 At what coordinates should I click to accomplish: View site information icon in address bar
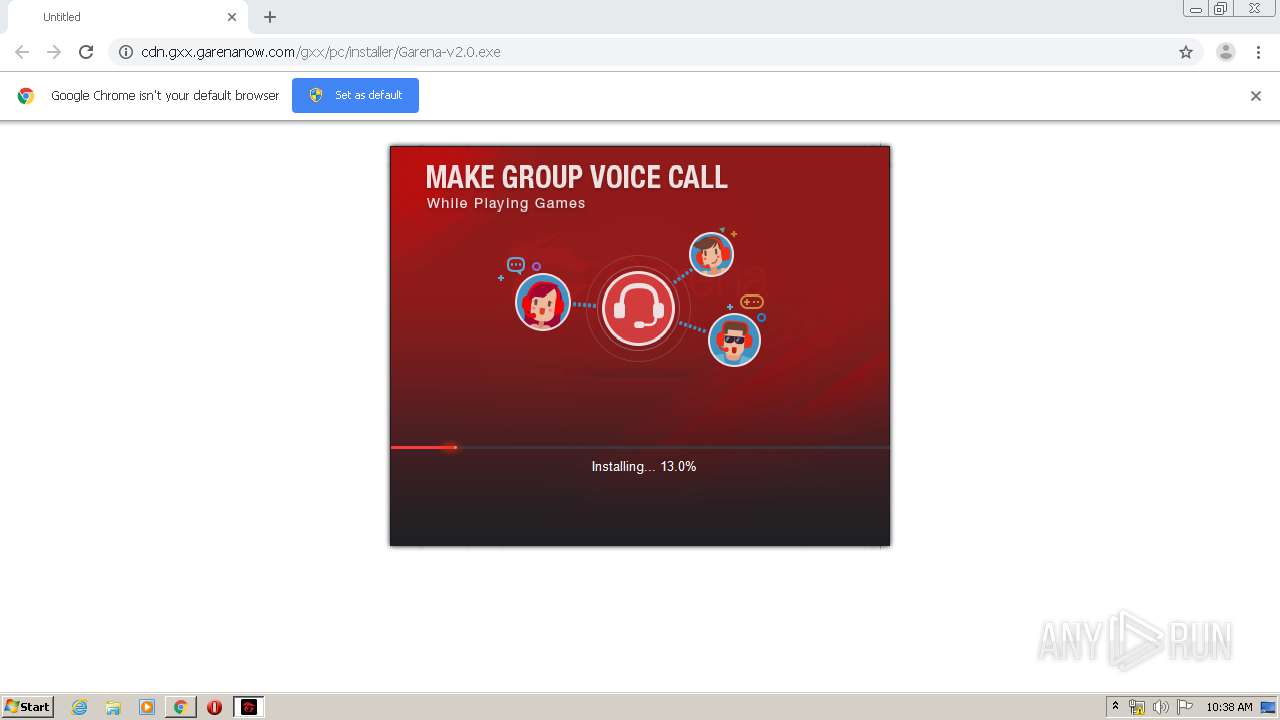(126, 52)
